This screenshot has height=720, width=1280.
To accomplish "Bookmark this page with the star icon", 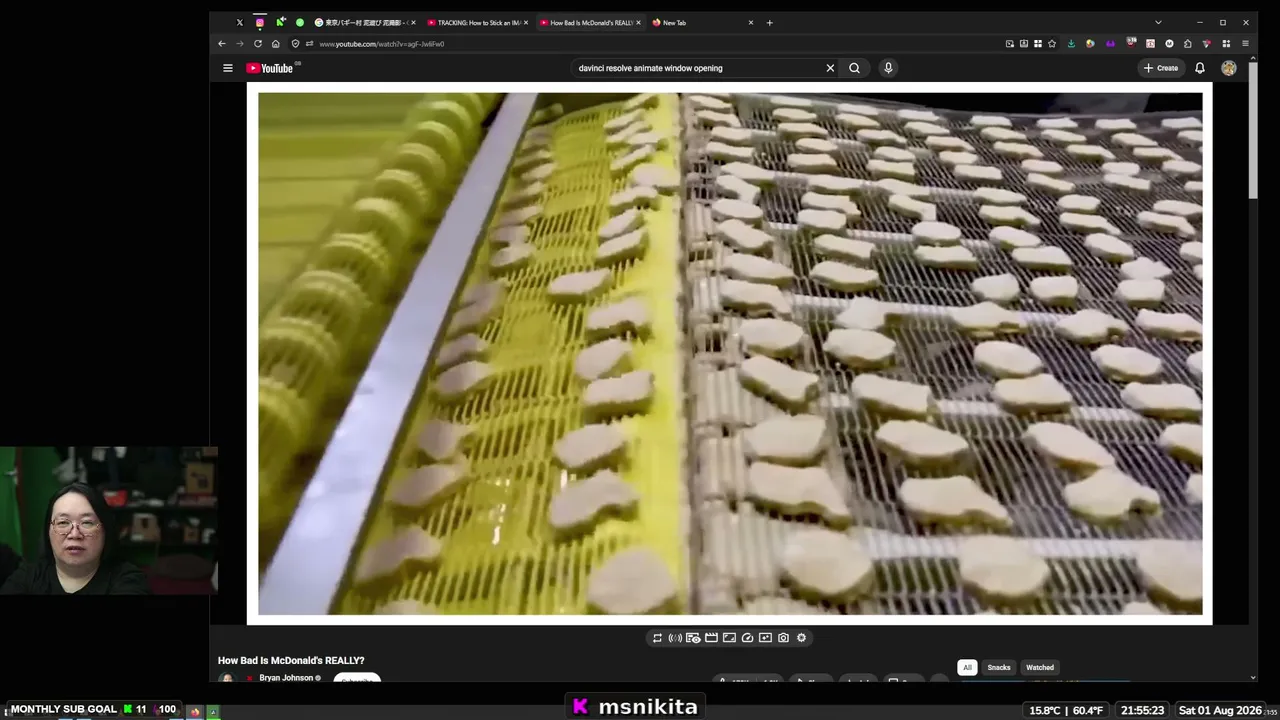I will [x=1052, y=44].
